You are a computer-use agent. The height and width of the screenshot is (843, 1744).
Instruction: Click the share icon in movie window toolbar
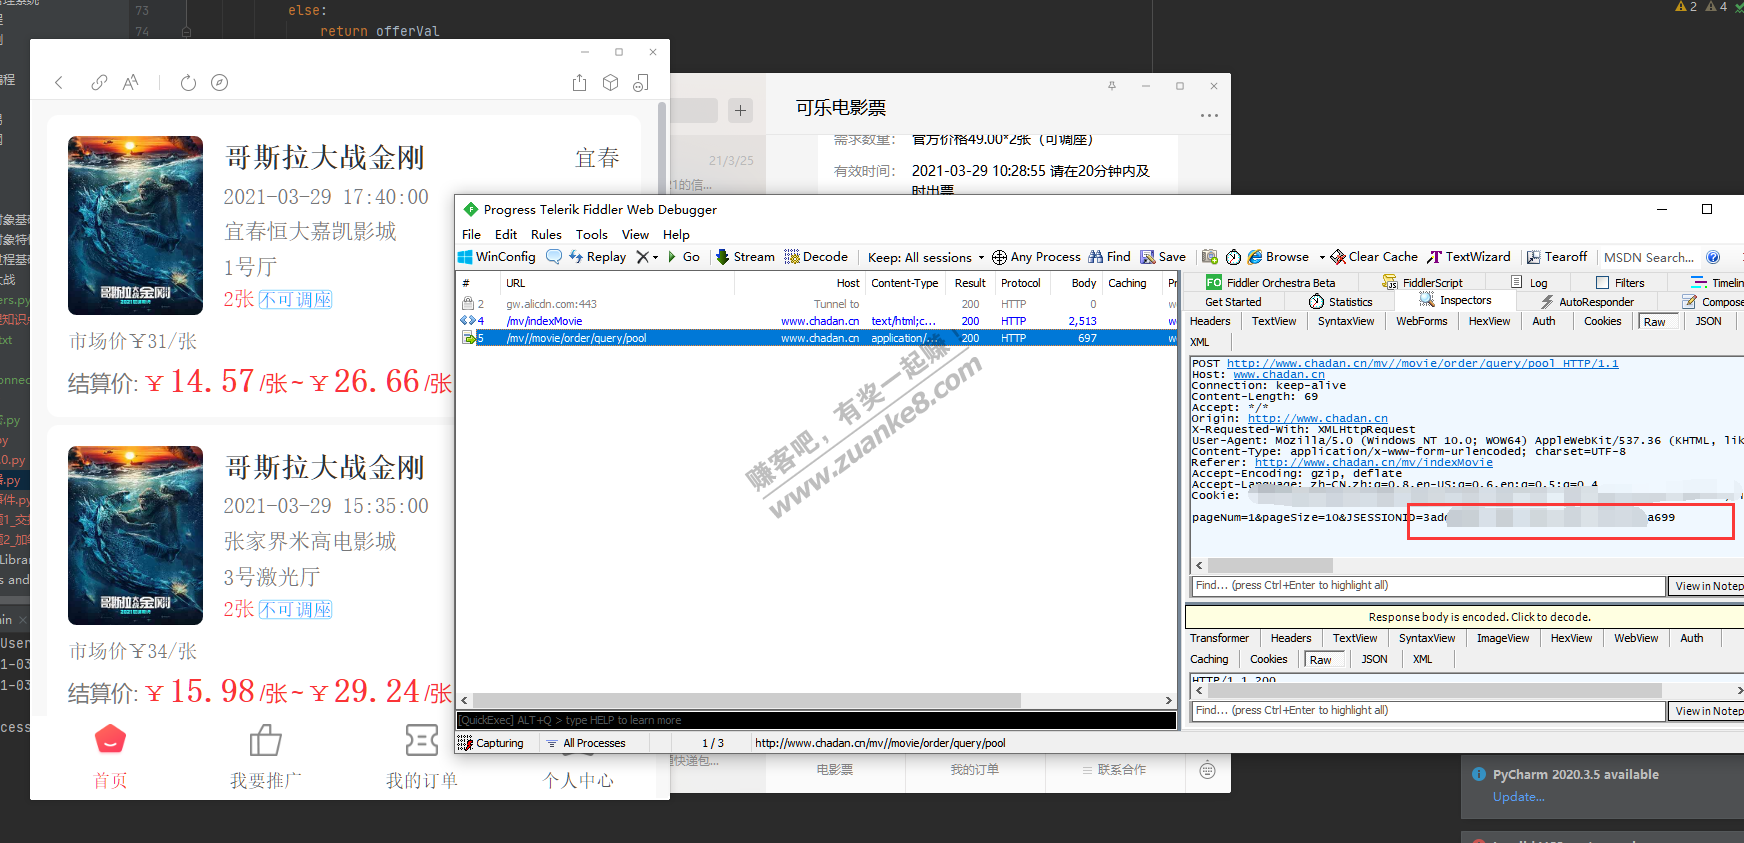pyautogui.click(x=579, y=83)
